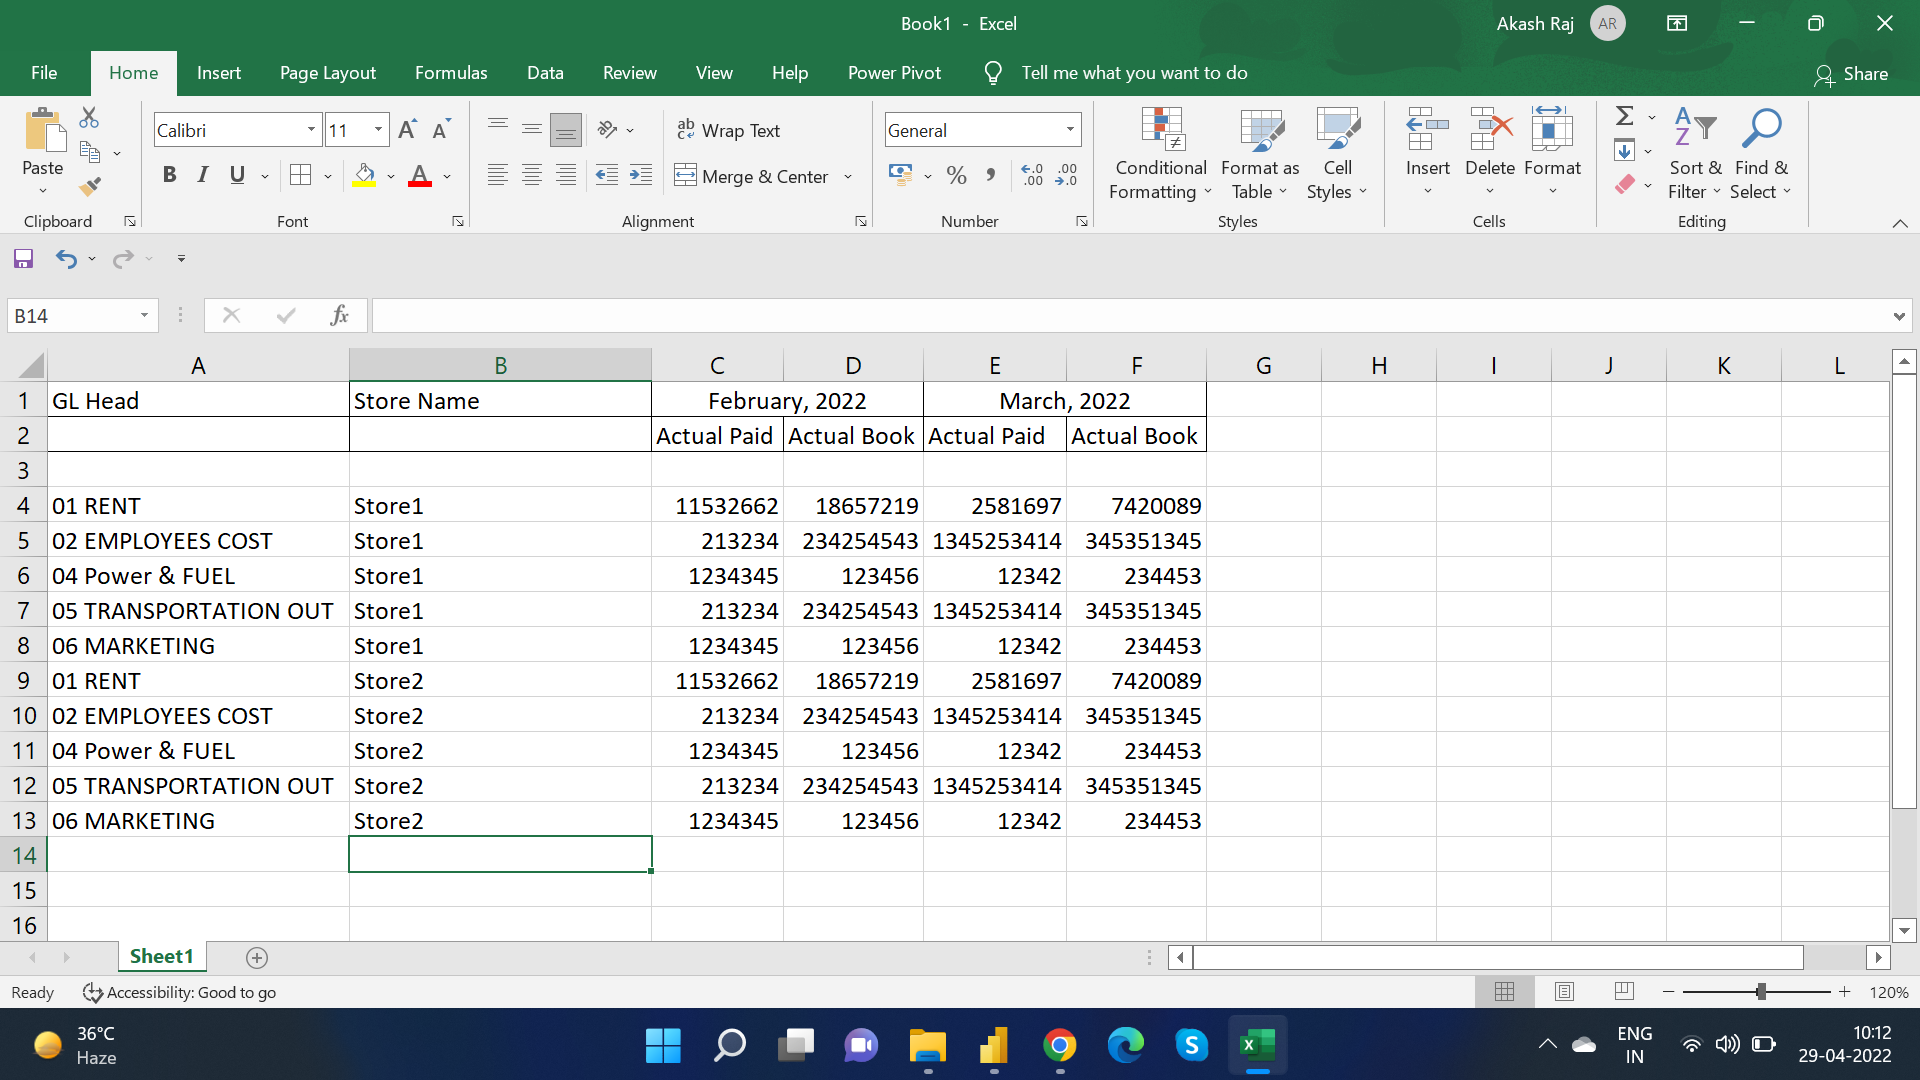Viewport: 1920px width, 1080px height.
Task: Expand the formula bar chevron
Action: pos(1898,316)
